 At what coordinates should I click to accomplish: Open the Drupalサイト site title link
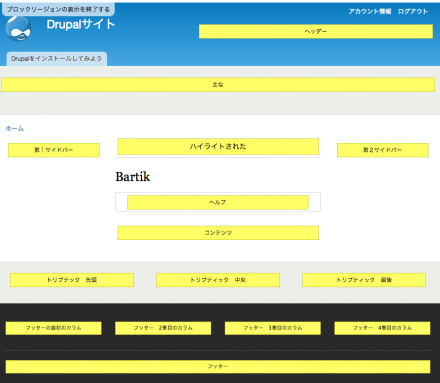(81, 24)
